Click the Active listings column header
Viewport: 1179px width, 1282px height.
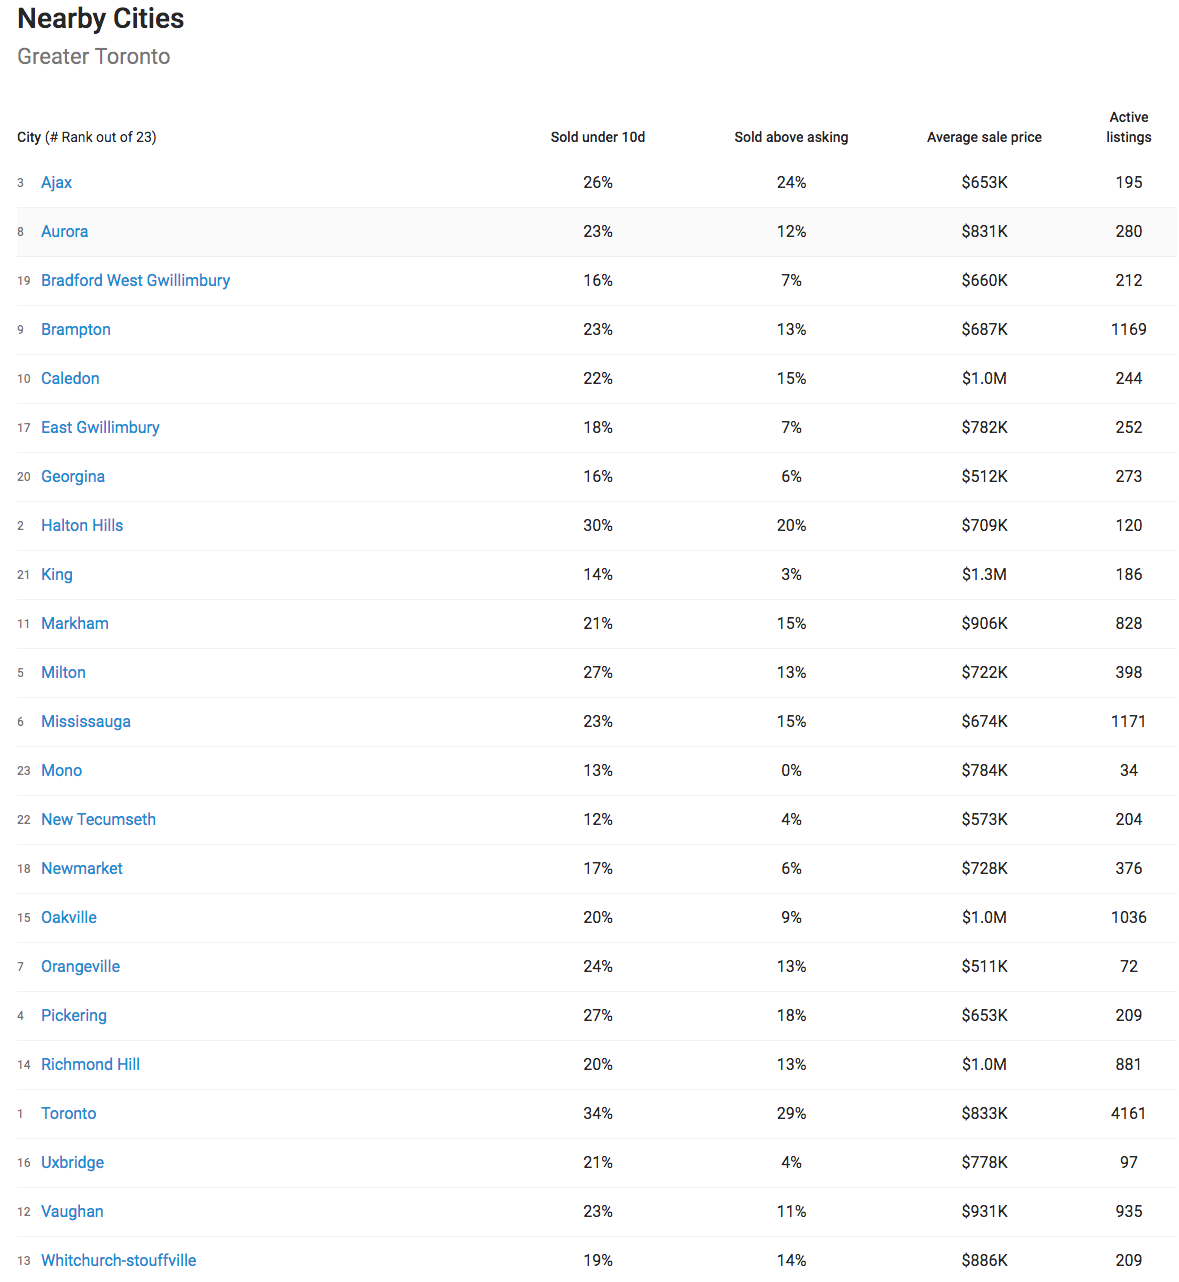click(x=1128, y=127)
